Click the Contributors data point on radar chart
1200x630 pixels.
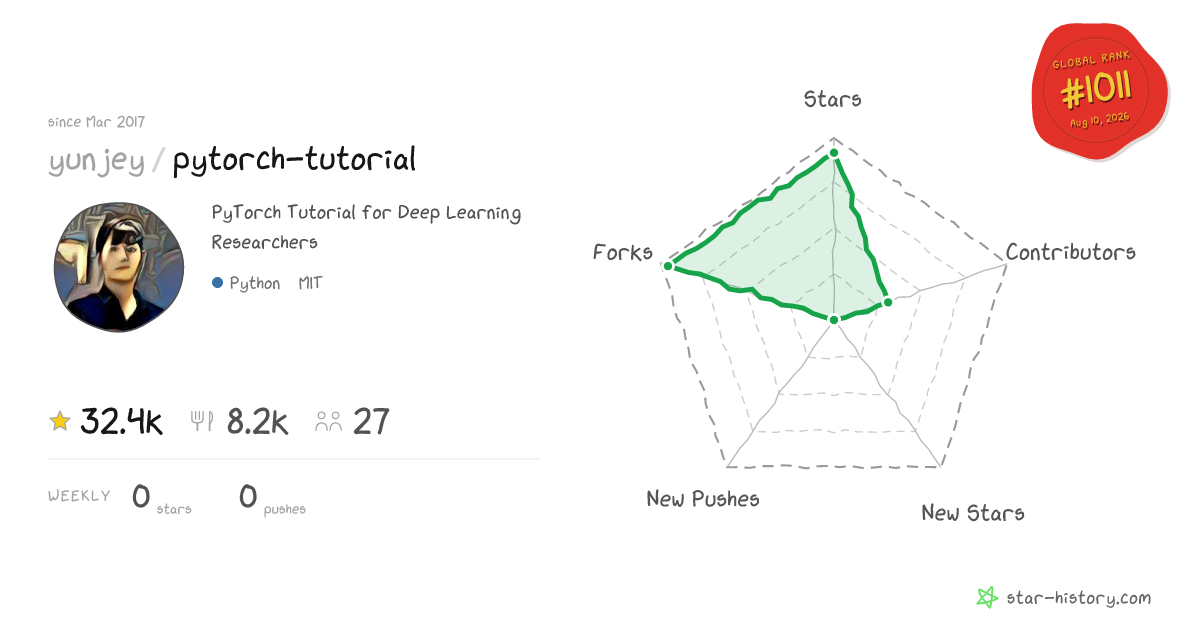pyautogui.click(x=886, y=302)
